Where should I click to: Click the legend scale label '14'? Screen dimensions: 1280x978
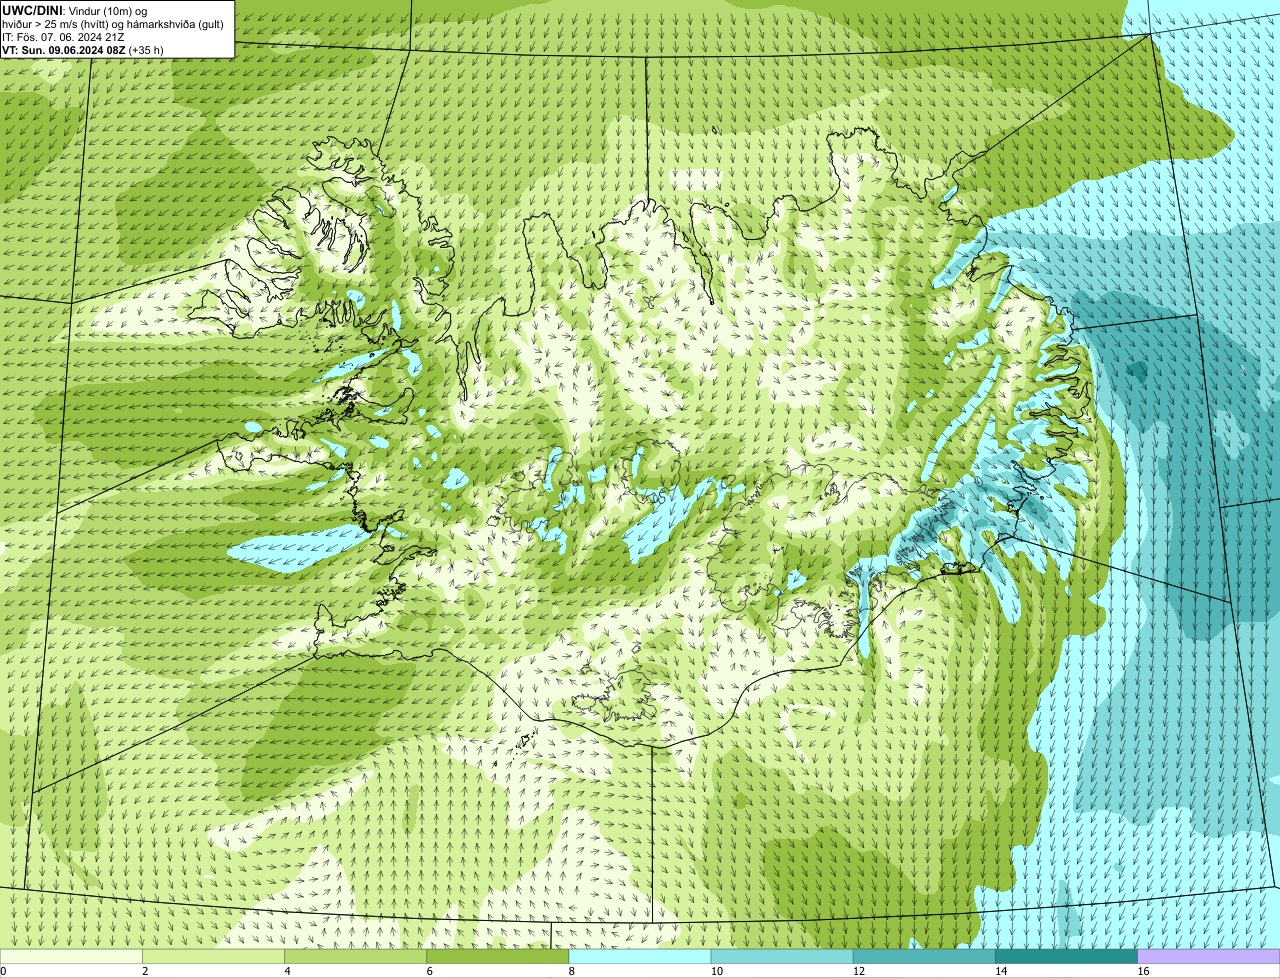pyautogui.click(x=1001, y=971)
